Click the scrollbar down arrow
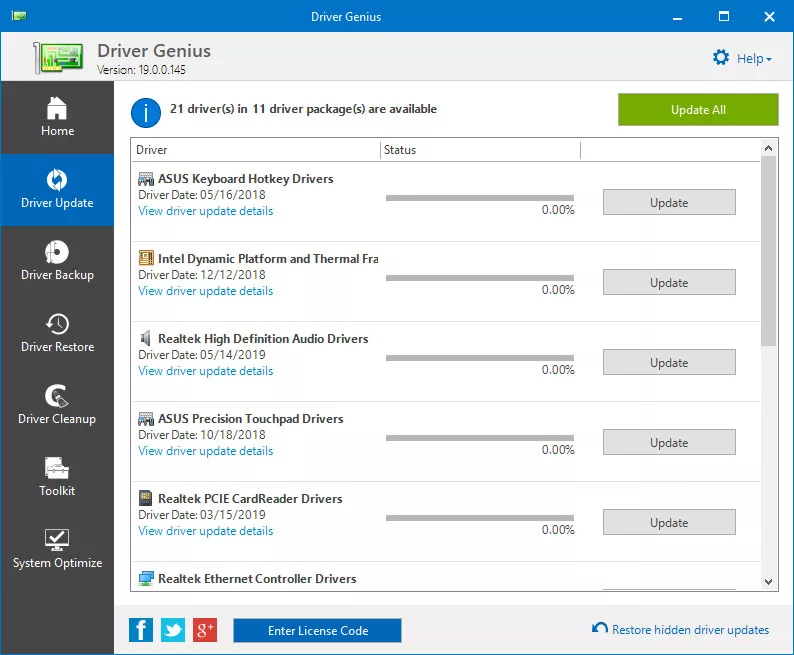The height and width of the screenshot is (655, 794). point(768,582)
